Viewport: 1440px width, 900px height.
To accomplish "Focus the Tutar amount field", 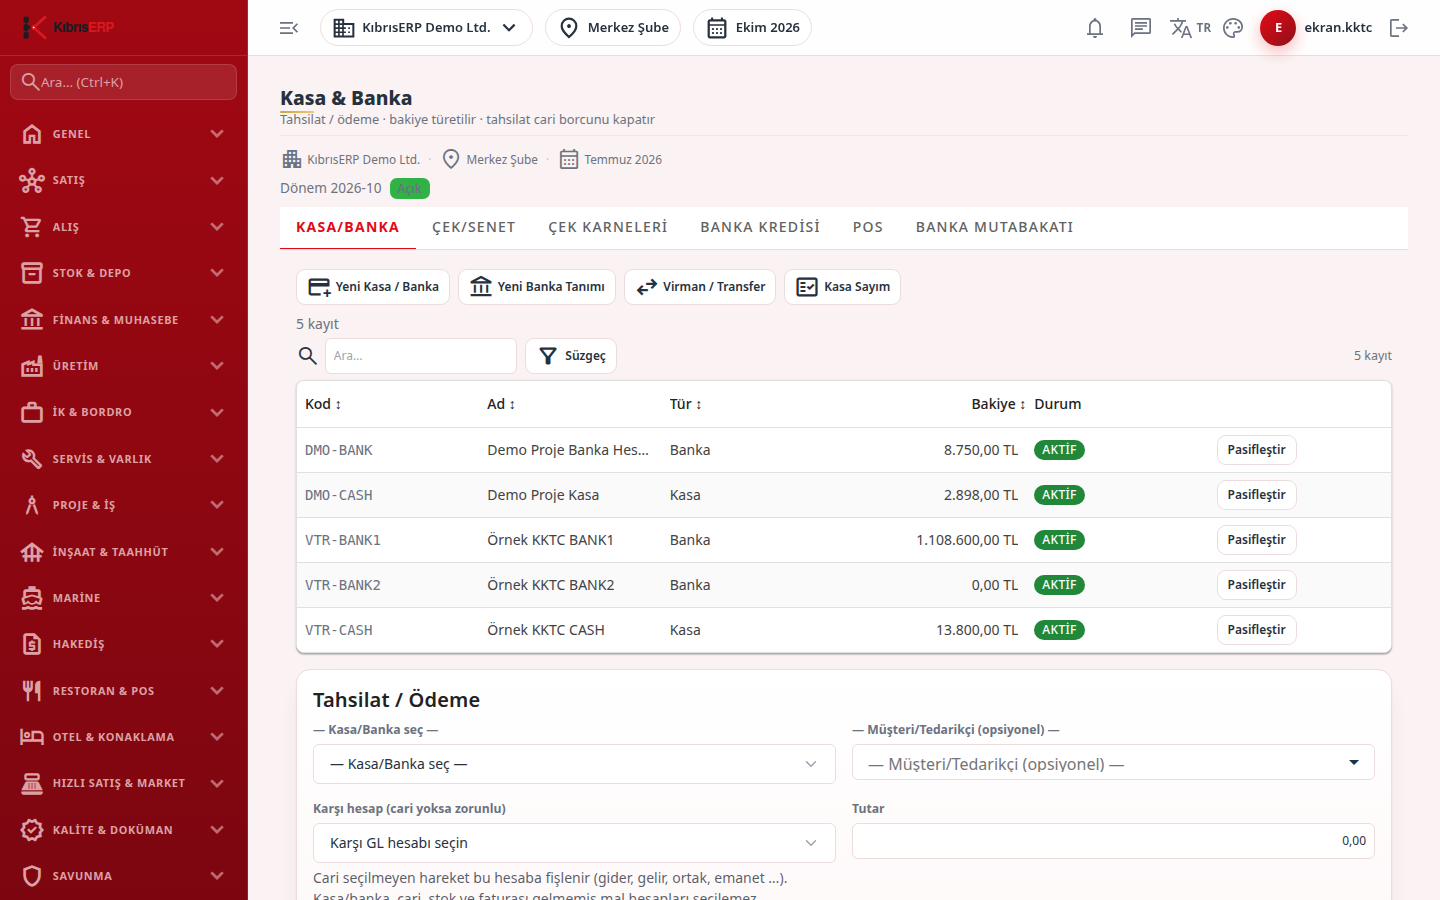I will point(1113,841).
